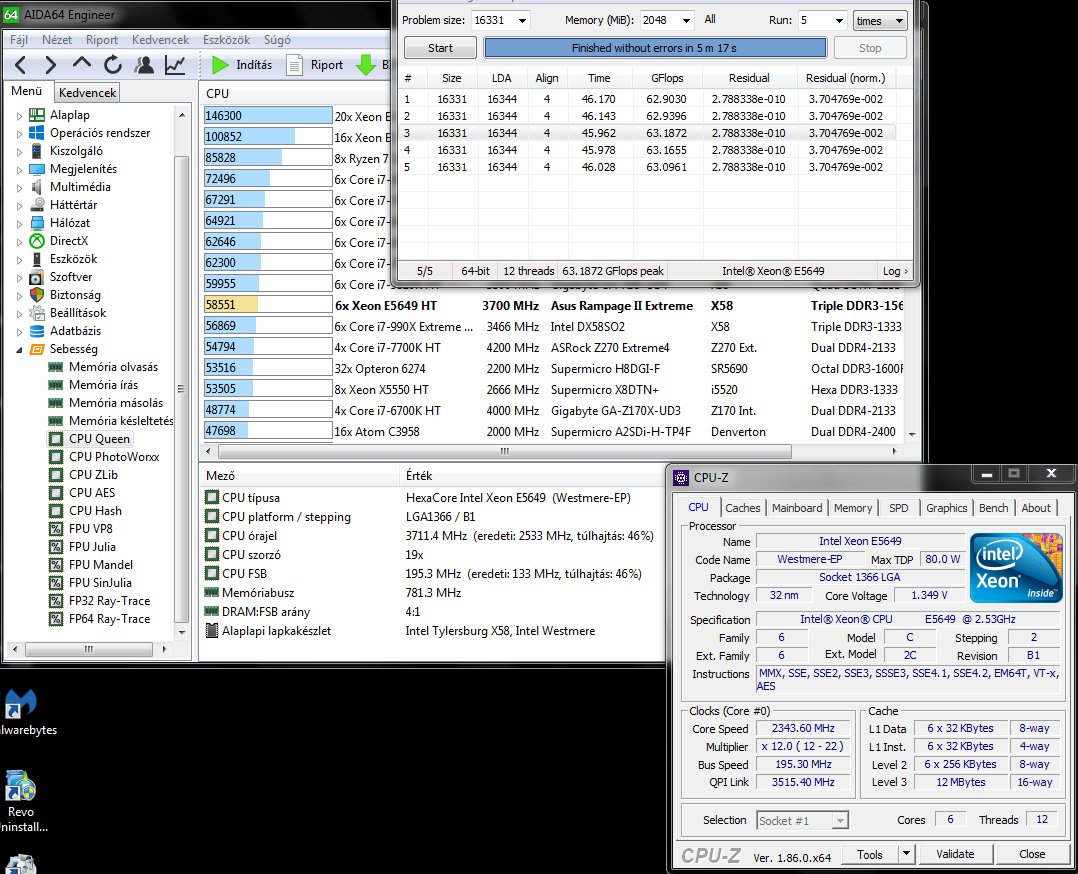Switch to the SPD tab in CPU-Z
This screenshot has height=874, width=1078.
coord(899,507)
